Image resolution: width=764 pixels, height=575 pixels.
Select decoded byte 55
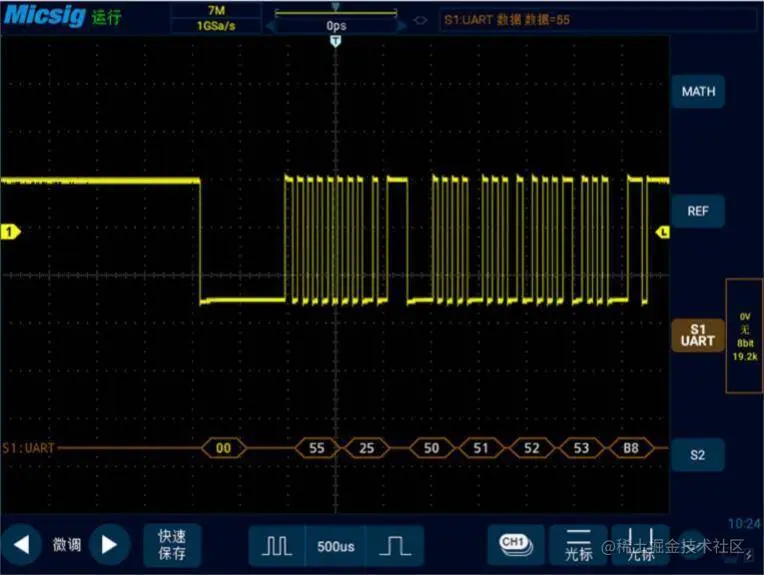coord(317,448)
